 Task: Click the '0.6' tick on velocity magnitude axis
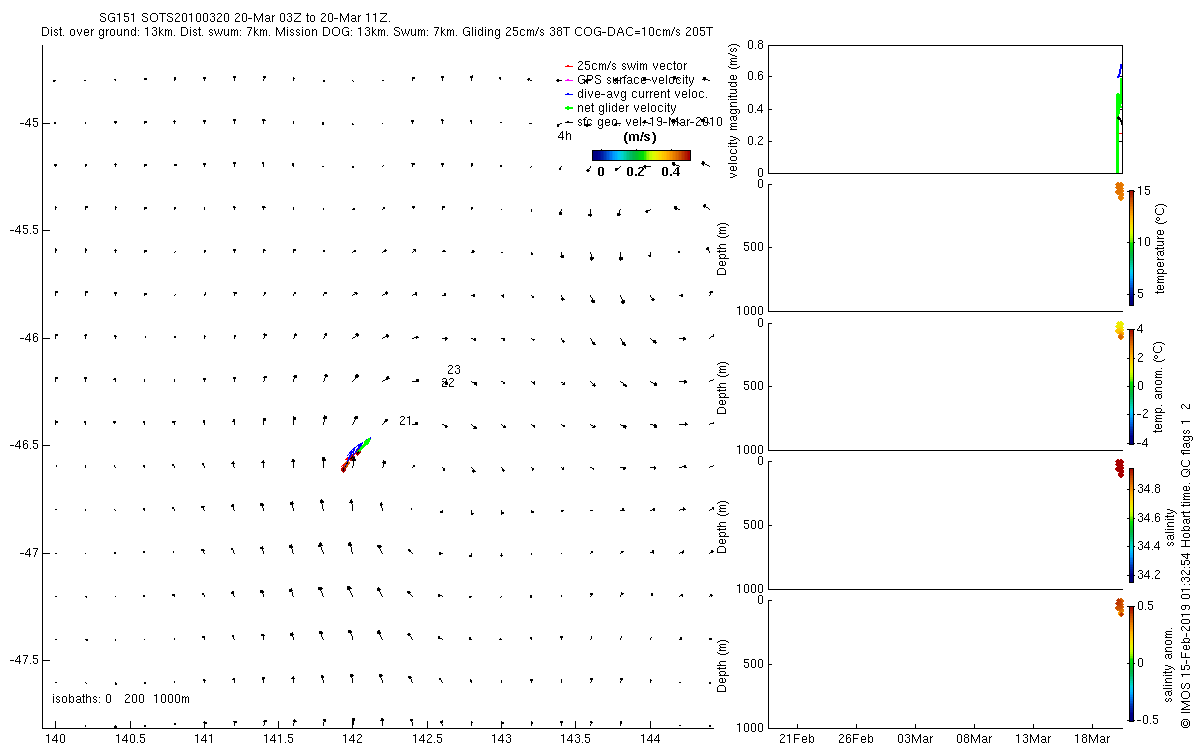tap(755, 77)
